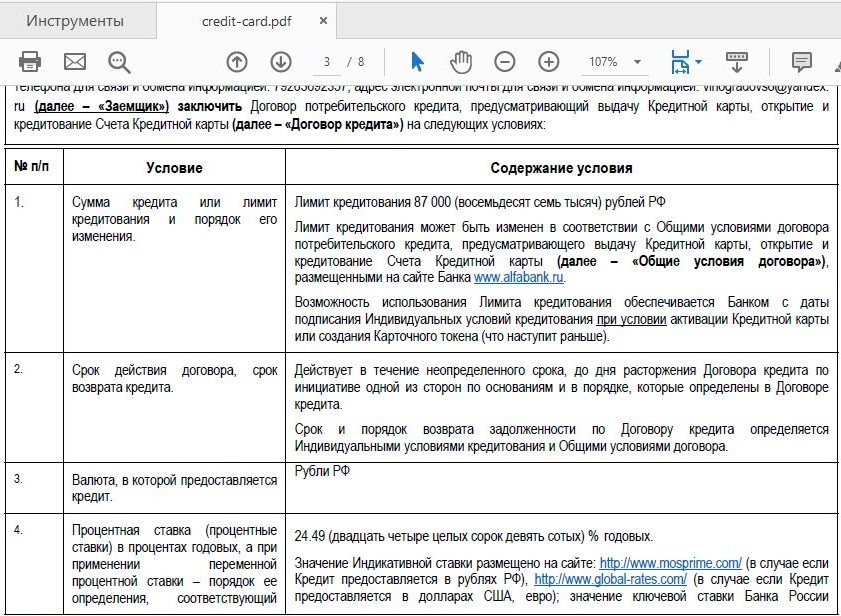Select the Print tool

28,61
